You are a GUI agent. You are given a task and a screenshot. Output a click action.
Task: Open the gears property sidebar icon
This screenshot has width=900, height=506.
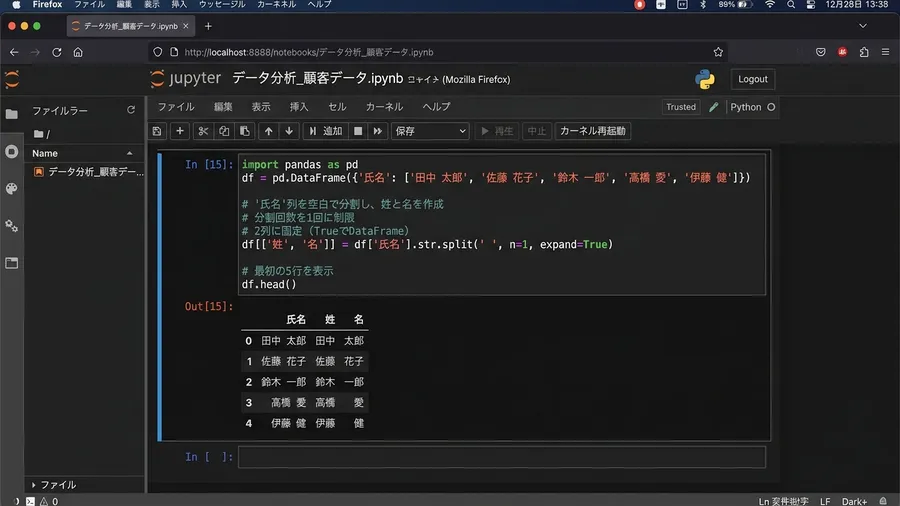coord(11,226)
